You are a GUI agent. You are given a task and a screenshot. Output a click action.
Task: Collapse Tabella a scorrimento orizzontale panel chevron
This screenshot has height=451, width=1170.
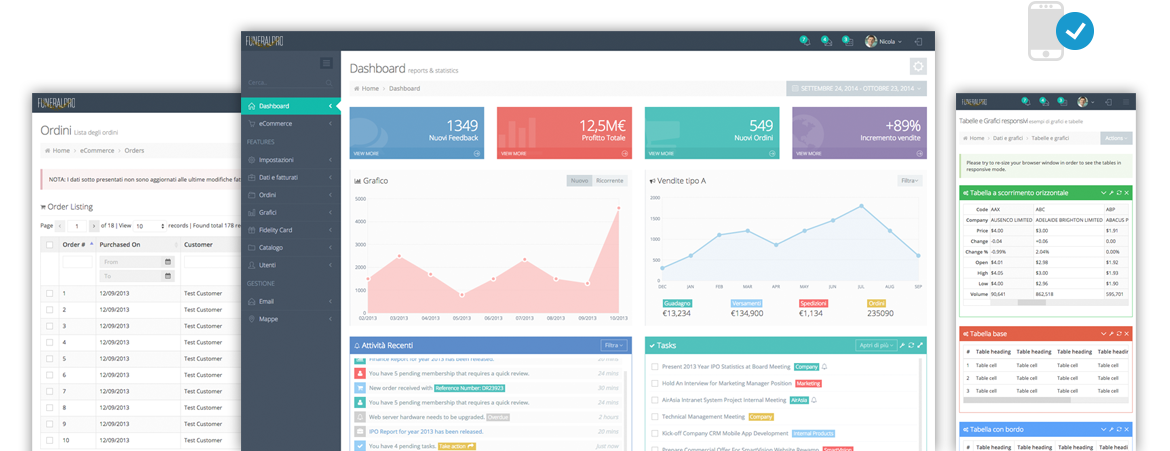pos(1104,193)
